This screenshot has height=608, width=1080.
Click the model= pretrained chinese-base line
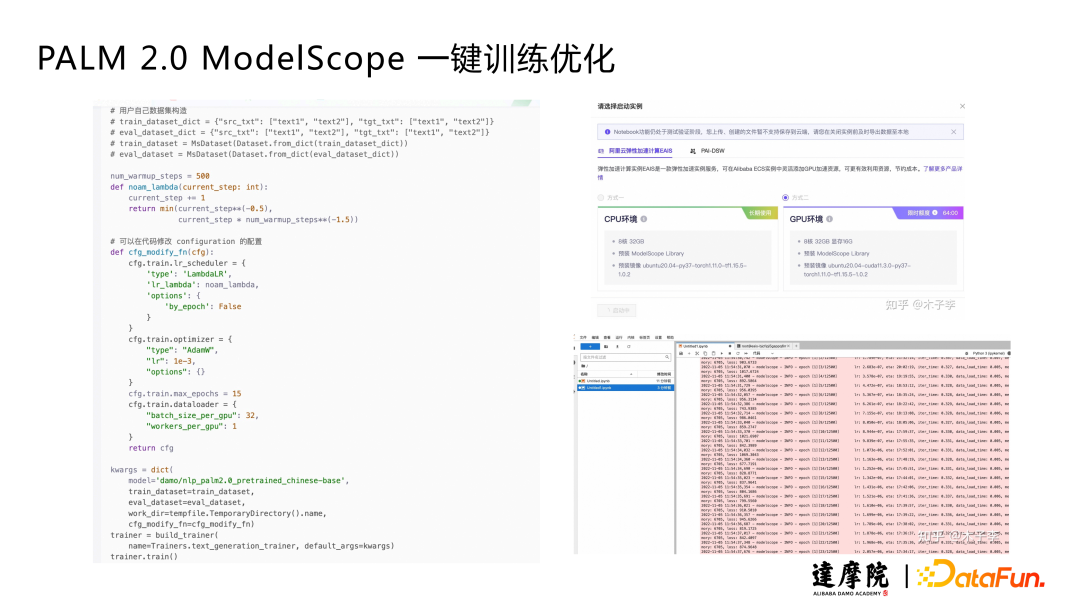(x=238, y=480)
